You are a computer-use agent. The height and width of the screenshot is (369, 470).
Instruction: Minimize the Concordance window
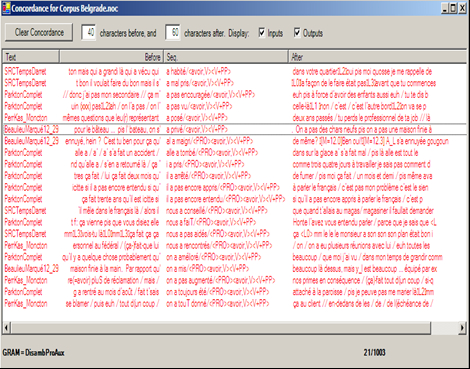tap(445, 8)
